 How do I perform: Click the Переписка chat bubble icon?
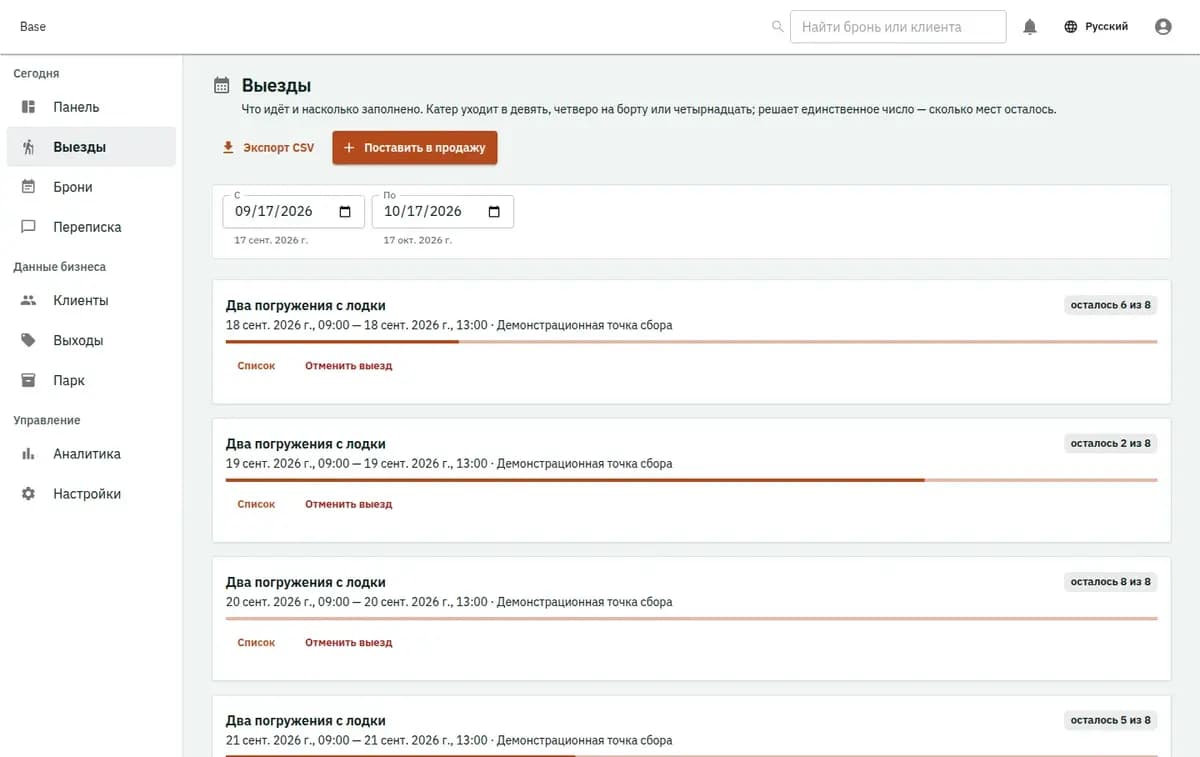tap(29, 227)
